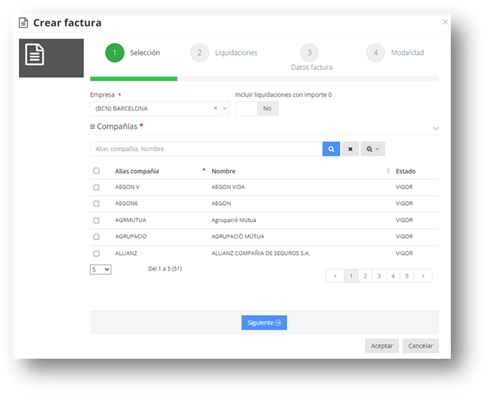Toggle select-all checkbox in table header
Viewport: 486px width, 394px height.
[x=96, y=171]
